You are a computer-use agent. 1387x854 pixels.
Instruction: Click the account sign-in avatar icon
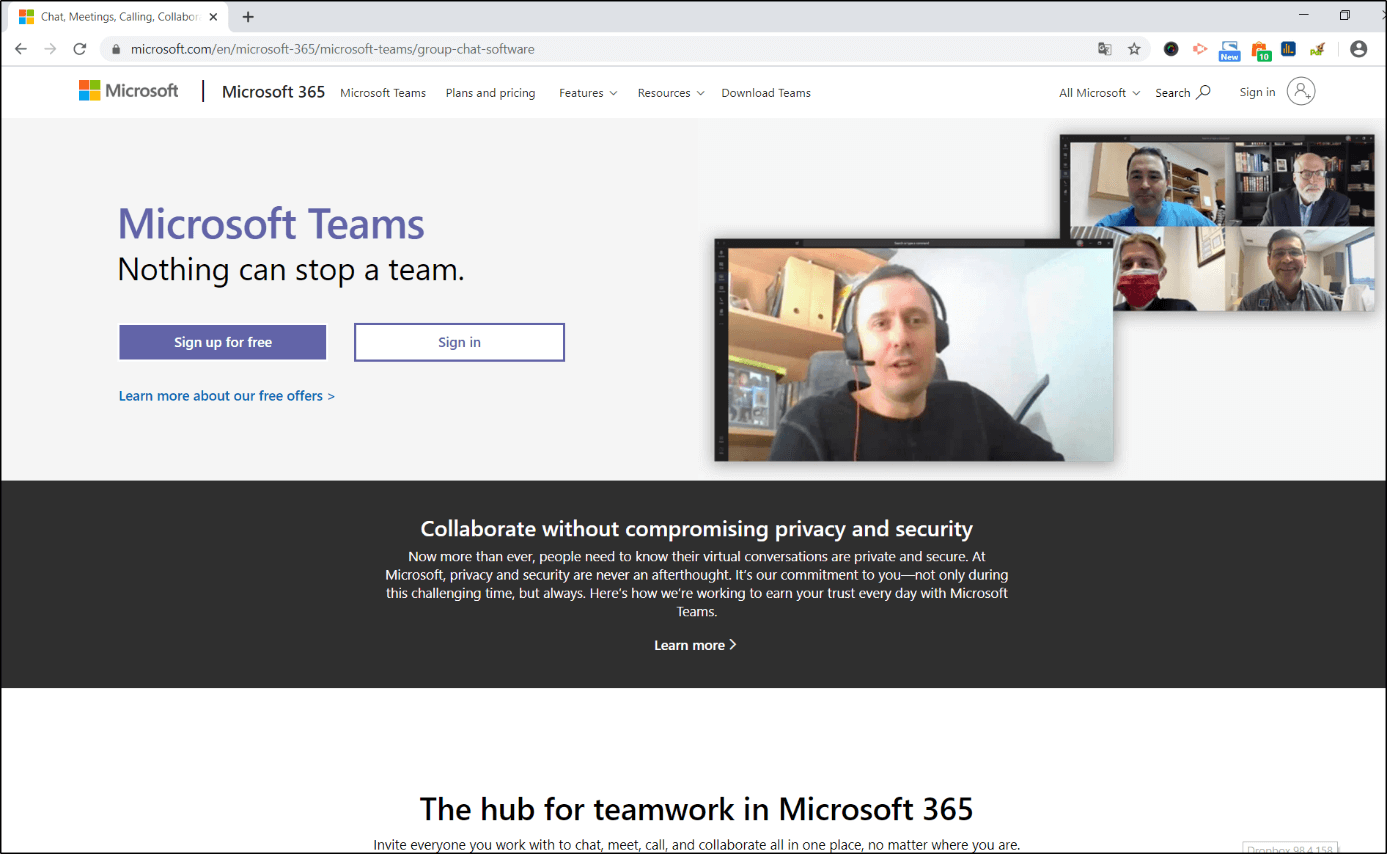[1301, 92]
